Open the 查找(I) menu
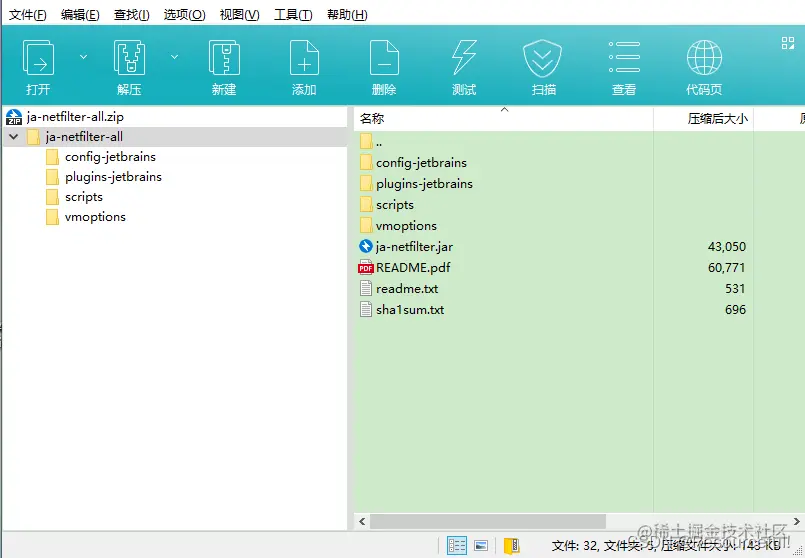Screen dimensions: 805x558 pos(131,14)
